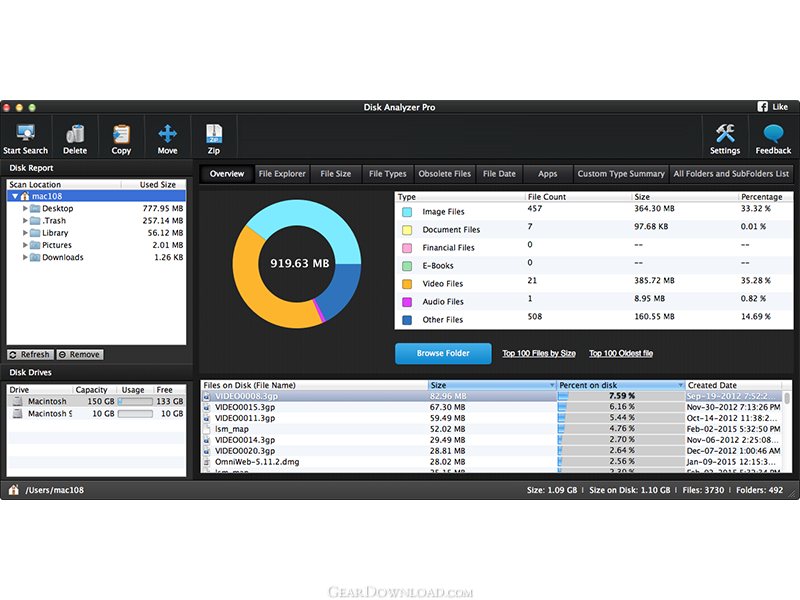Click the file icon of VIDEO0014.3gp

(207, 440)
